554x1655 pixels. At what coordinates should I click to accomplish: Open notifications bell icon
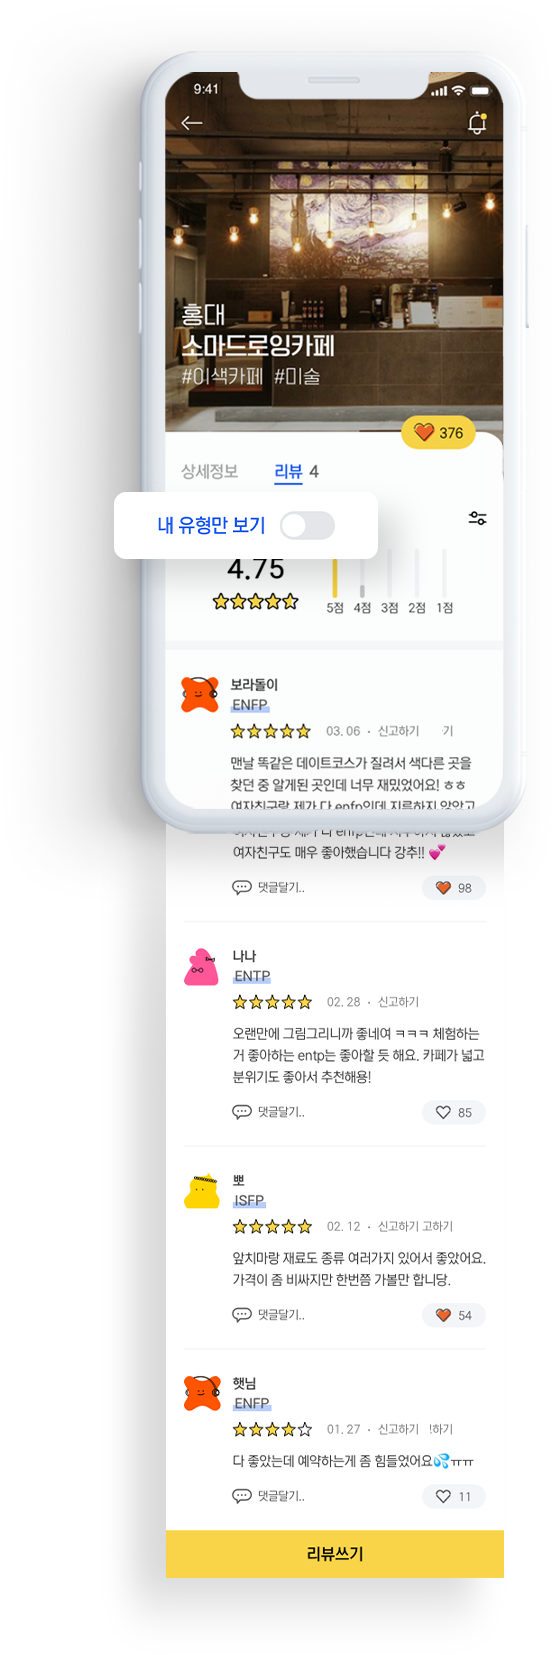pos(477,124)
